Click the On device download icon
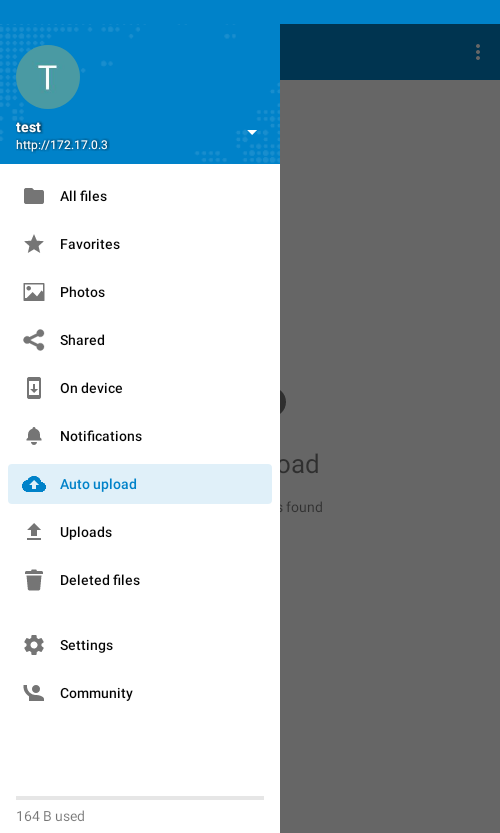The height and width of the screenshot is (833, 500). (x=34, y=388)
